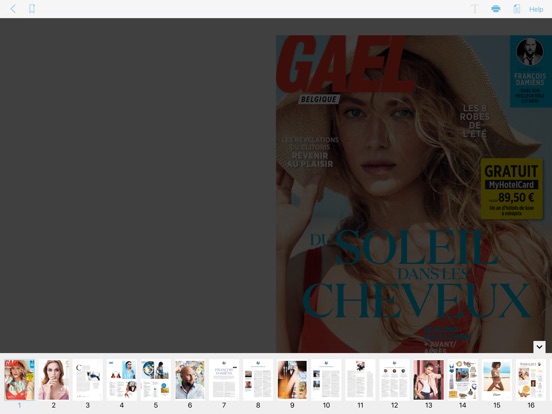Screen dimensions: 552x414
Task: Collapse the thumbnail strip with the chevron
Action: coord(539,347)
